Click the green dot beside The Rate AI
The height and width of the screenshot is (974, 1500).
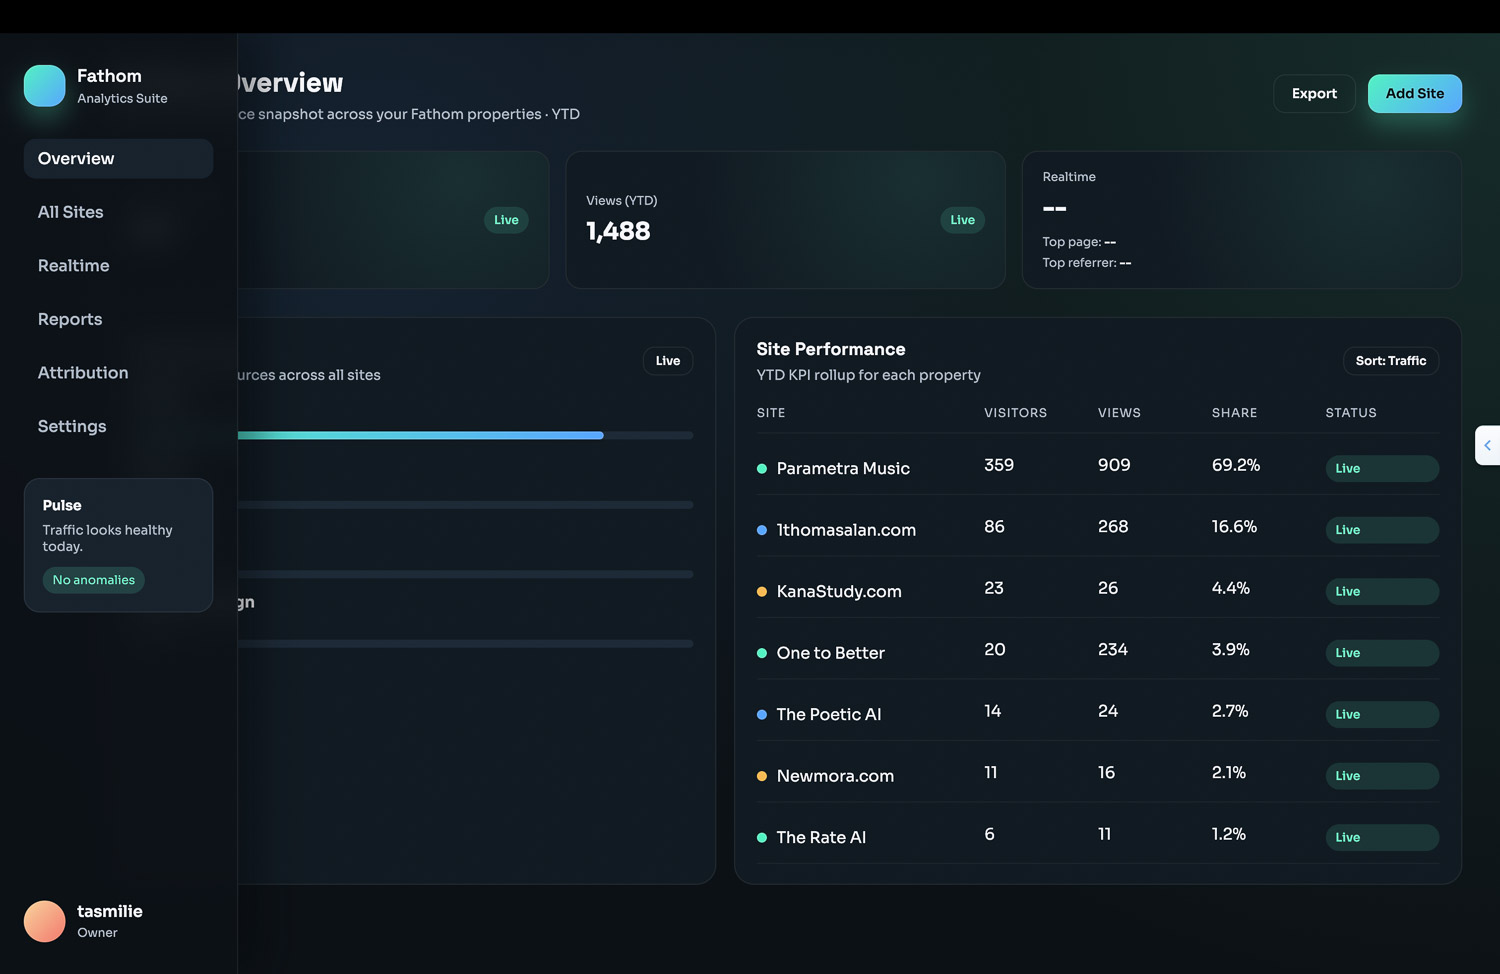click(762, 838)
